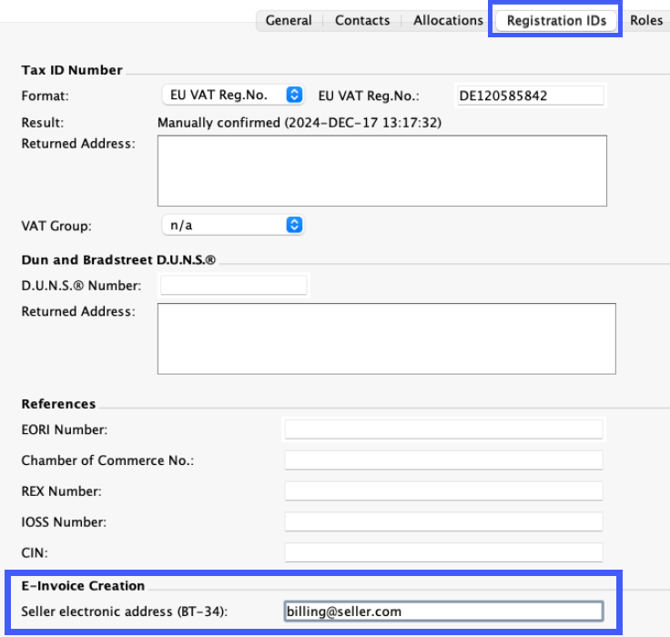This screenshot has height=637, width=670.
Task: Click the 'EORI Number:' label
Action: coord(65,430)
